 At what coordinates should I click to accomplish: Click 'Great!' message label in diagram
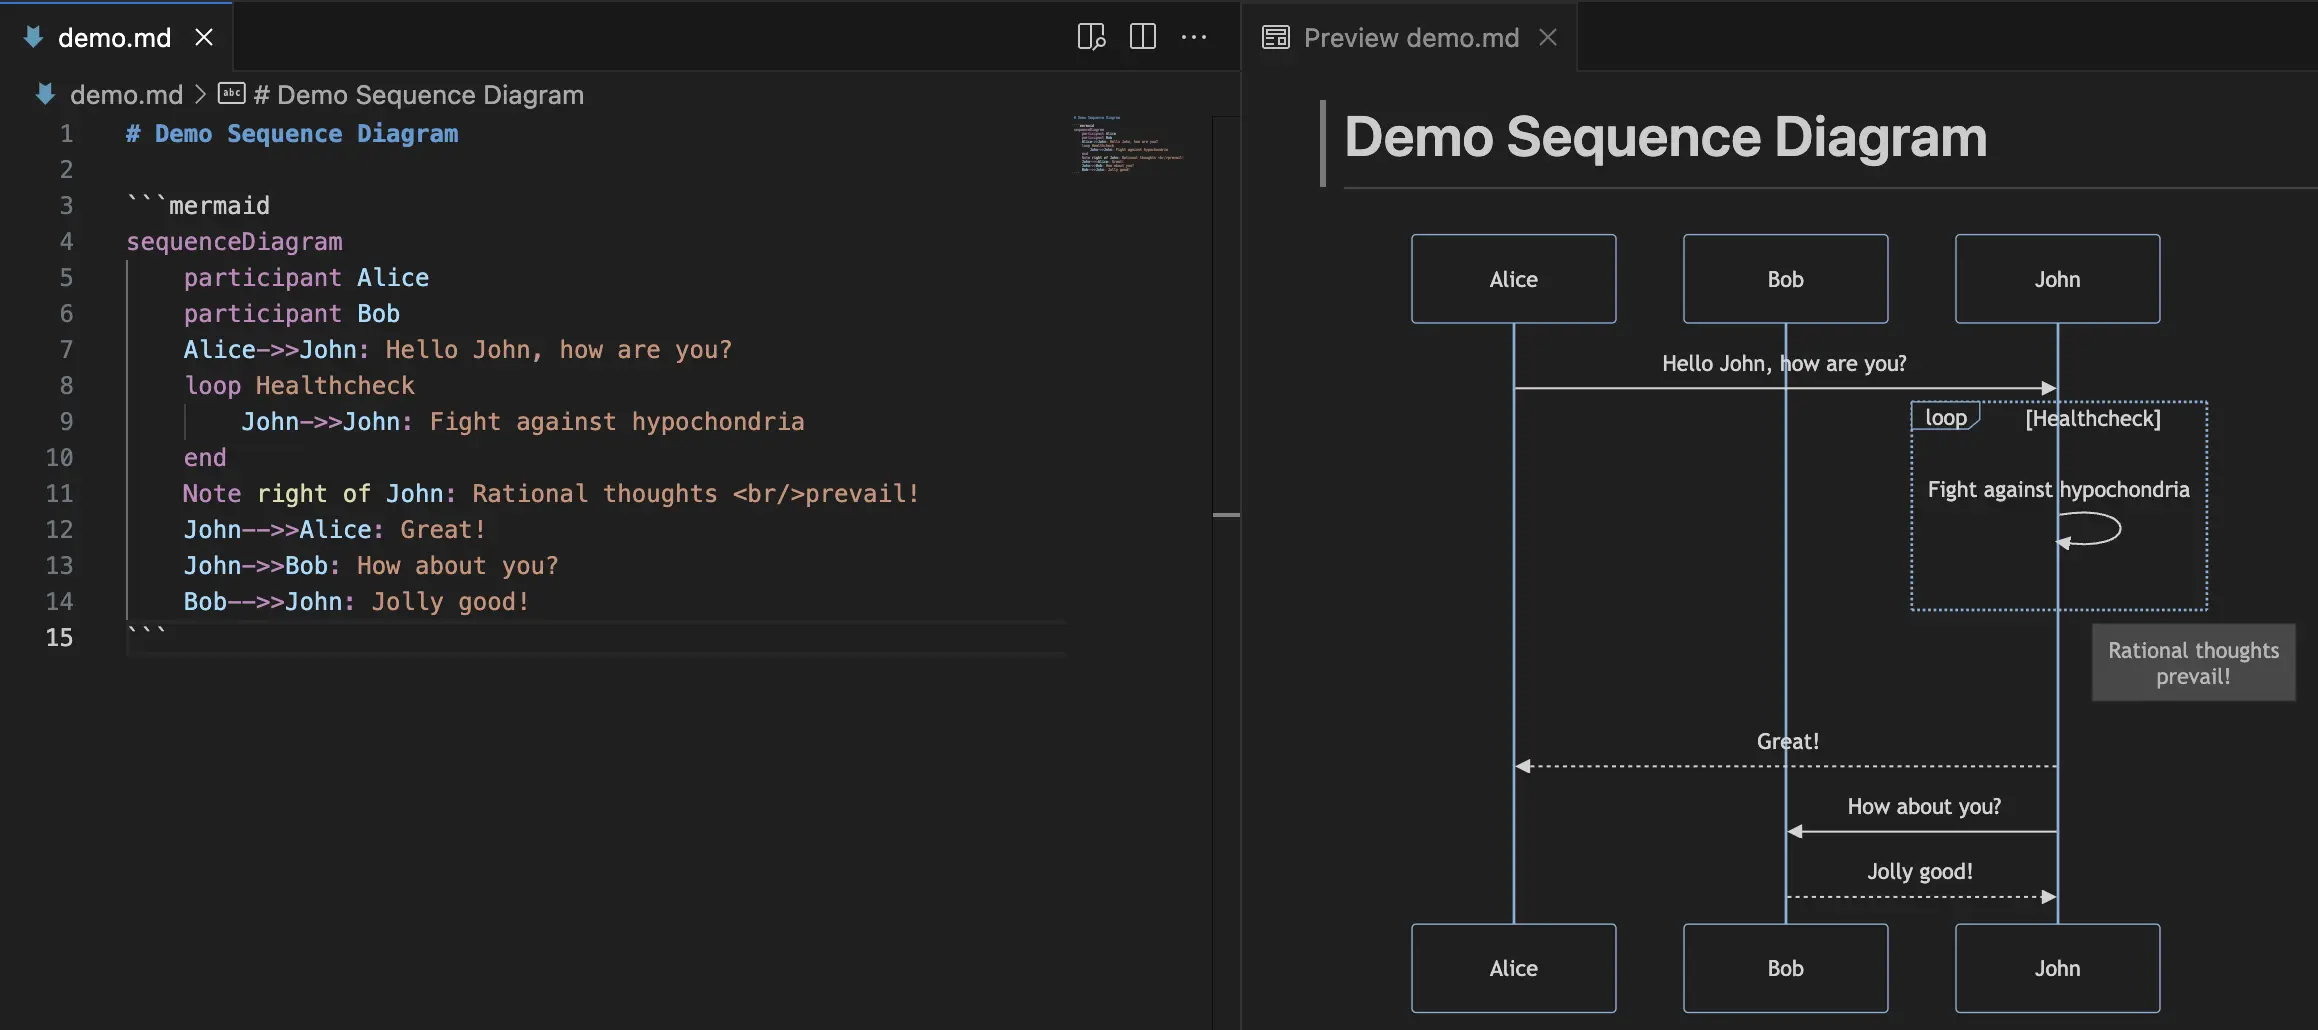1788,742
